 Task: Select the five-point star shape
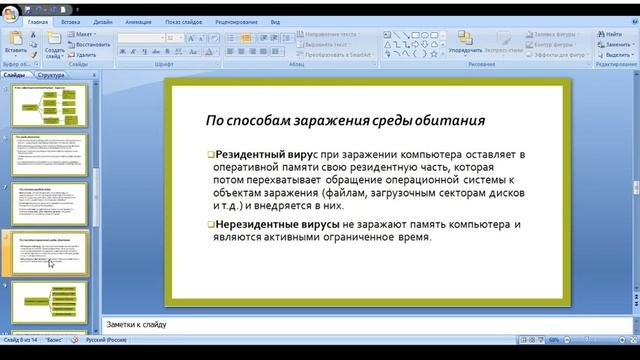[x=434, y=53]
